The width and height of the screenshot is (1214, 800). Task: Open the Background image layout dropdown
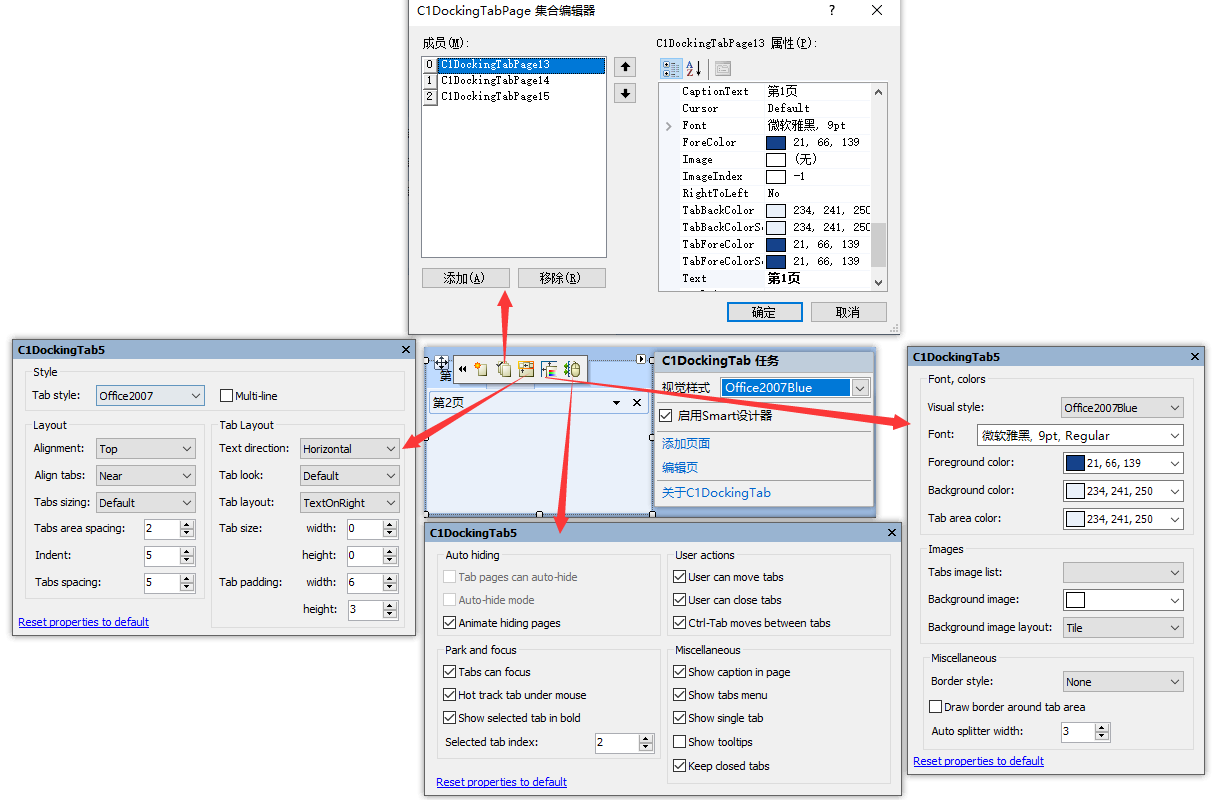click(1123, 628)
